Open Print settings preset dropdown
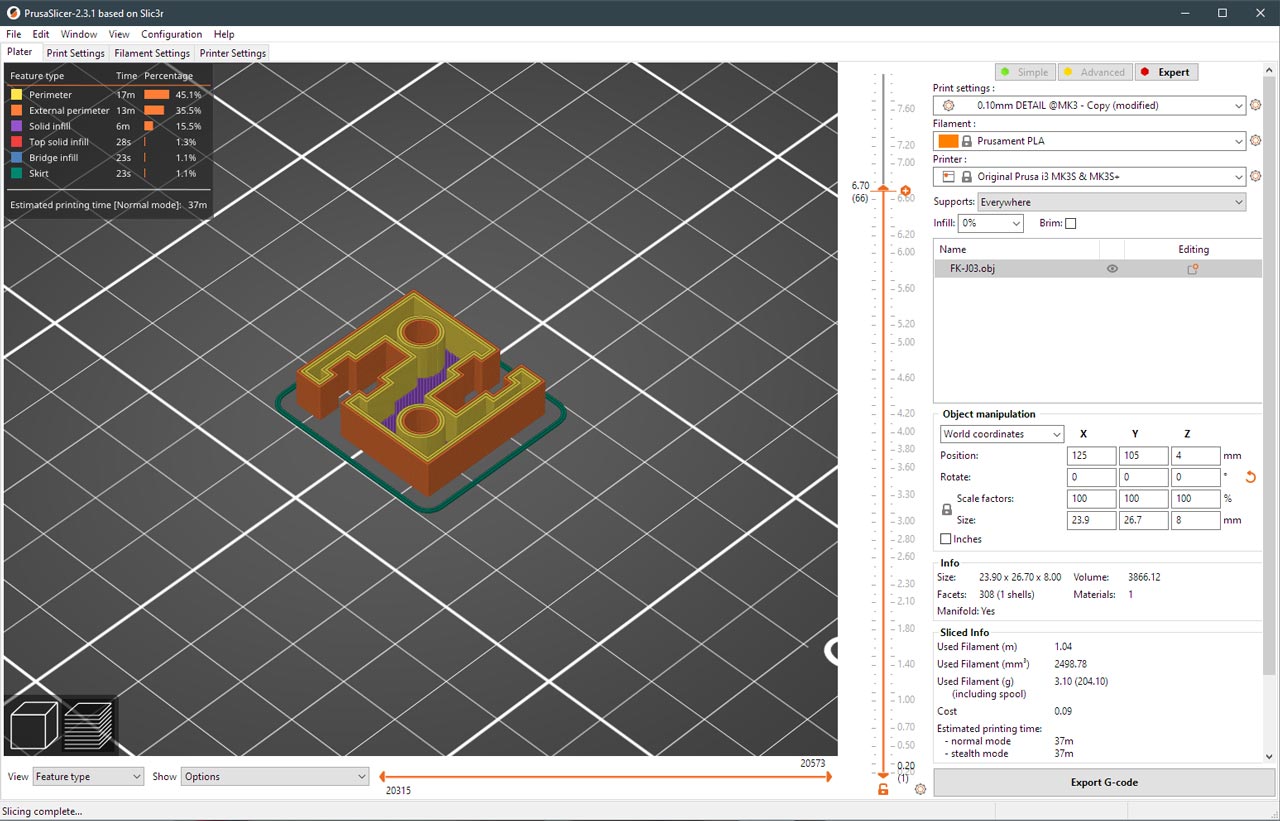The height and width of the screenshot is (821, 1280). point(1090,105)
